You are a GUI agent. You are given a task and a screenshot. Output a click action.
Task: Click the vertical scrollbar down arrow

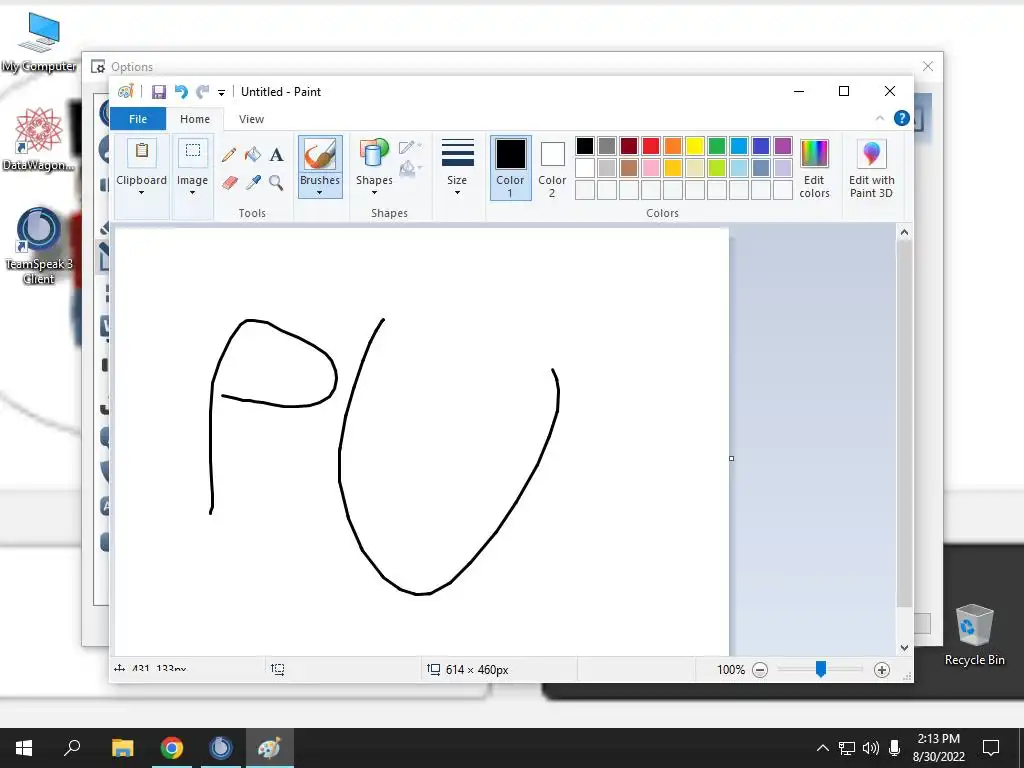(904, 648)
